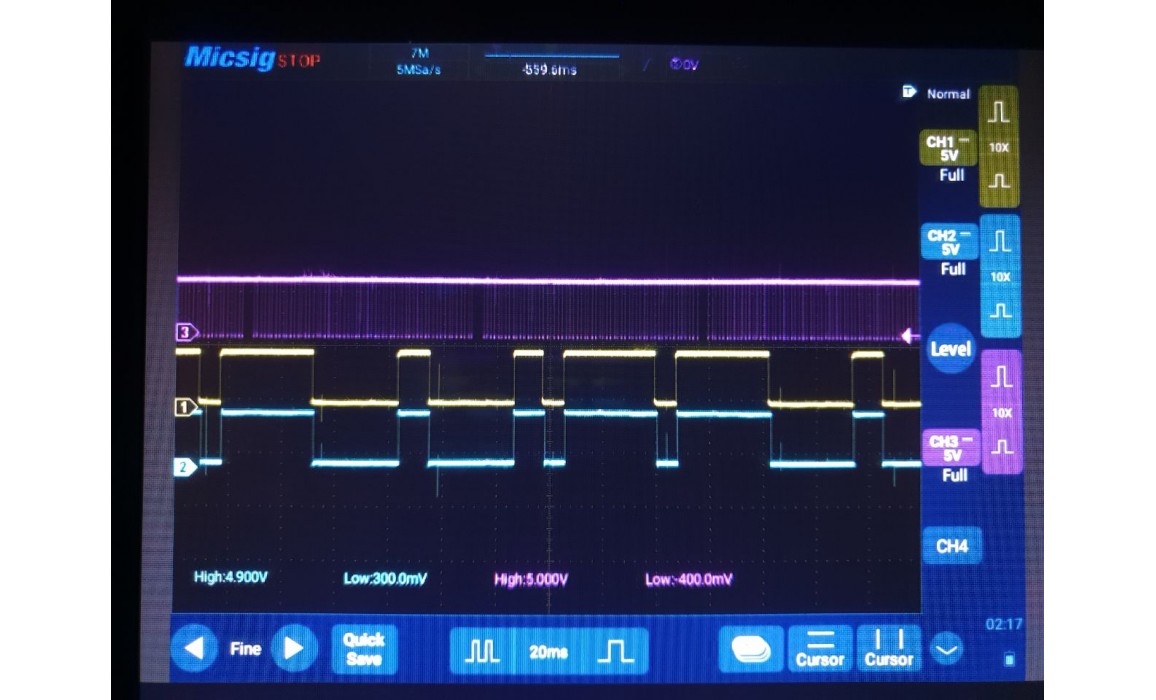Image resolution: width=1156 pixels, height=700 pixels.
Task: Tap the lower blue CH2 vertical scale icon
Action: tap(1001, 309)
